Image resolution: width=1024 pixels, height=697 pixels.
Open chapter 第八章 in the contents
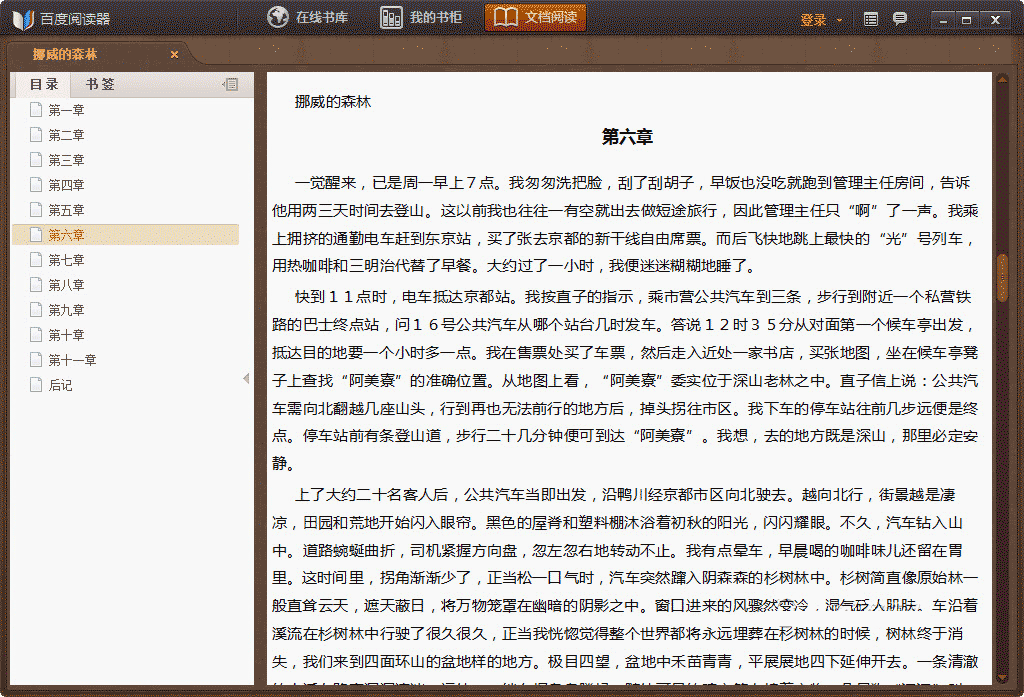[x=66, y=285]
